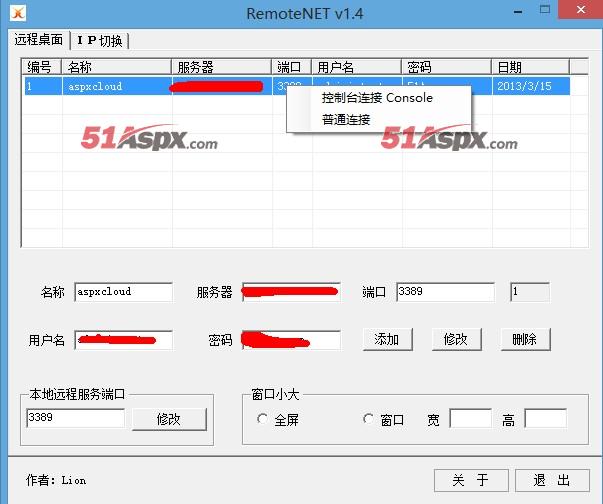Focus the 高 height input field
603x504 pixels.
[x=545, y=418]
